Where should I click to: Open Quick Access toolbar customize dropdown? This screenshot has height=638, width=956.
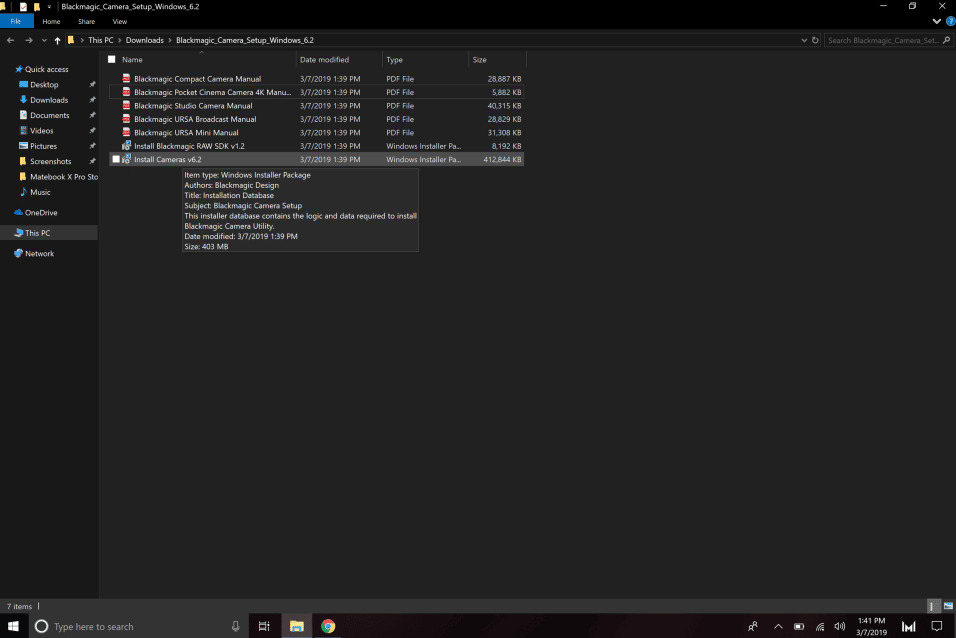pyautogui.click(x=49, y=7)
